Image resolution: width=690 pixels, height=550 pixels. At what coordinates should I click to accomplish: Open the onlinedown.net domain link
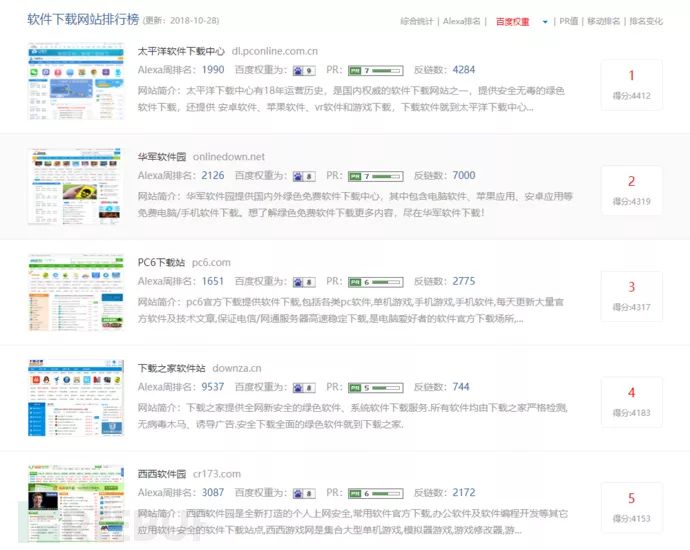click(229, 157)
